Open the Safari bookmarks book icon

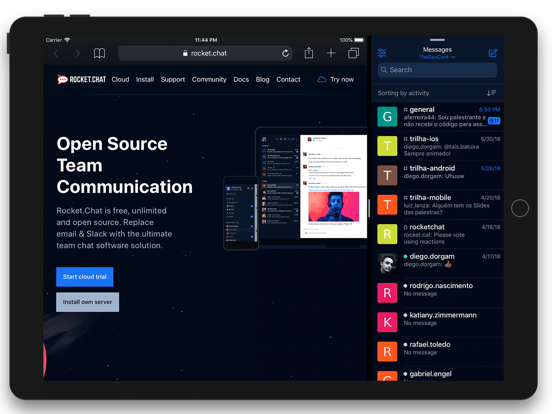(x=99, y=54)
